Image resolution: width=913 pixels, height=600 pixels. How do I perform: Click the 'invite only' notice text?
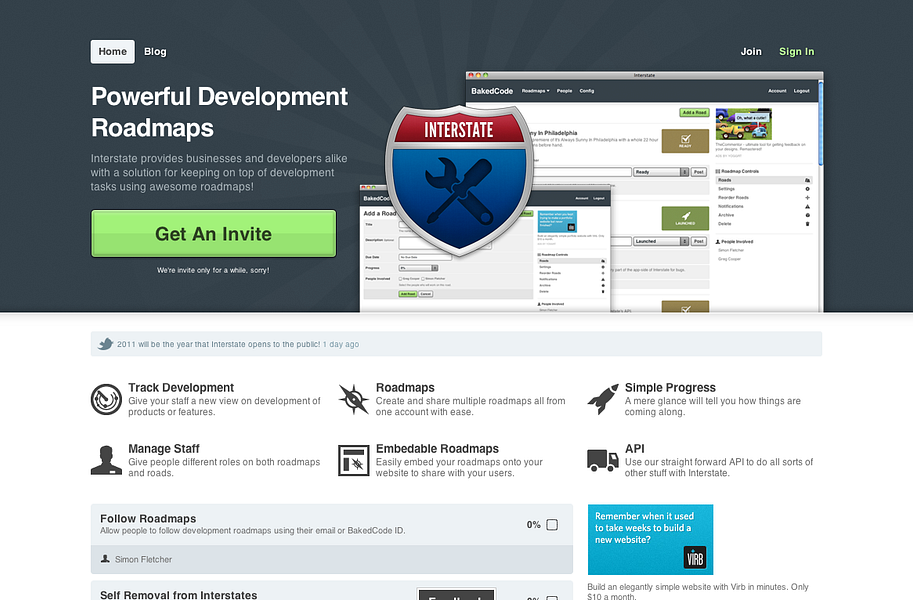click(213, 270)
